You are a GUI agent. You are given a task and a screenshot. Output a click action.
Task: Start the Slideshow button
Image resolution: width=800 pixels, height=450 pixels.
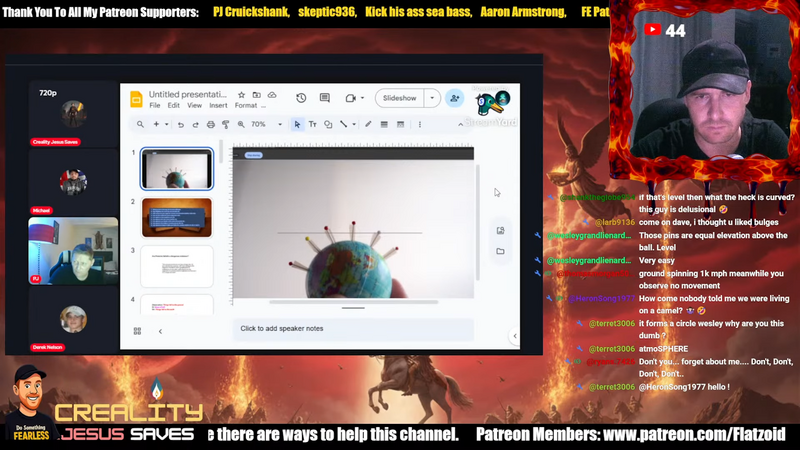click(x=399, y=98)
